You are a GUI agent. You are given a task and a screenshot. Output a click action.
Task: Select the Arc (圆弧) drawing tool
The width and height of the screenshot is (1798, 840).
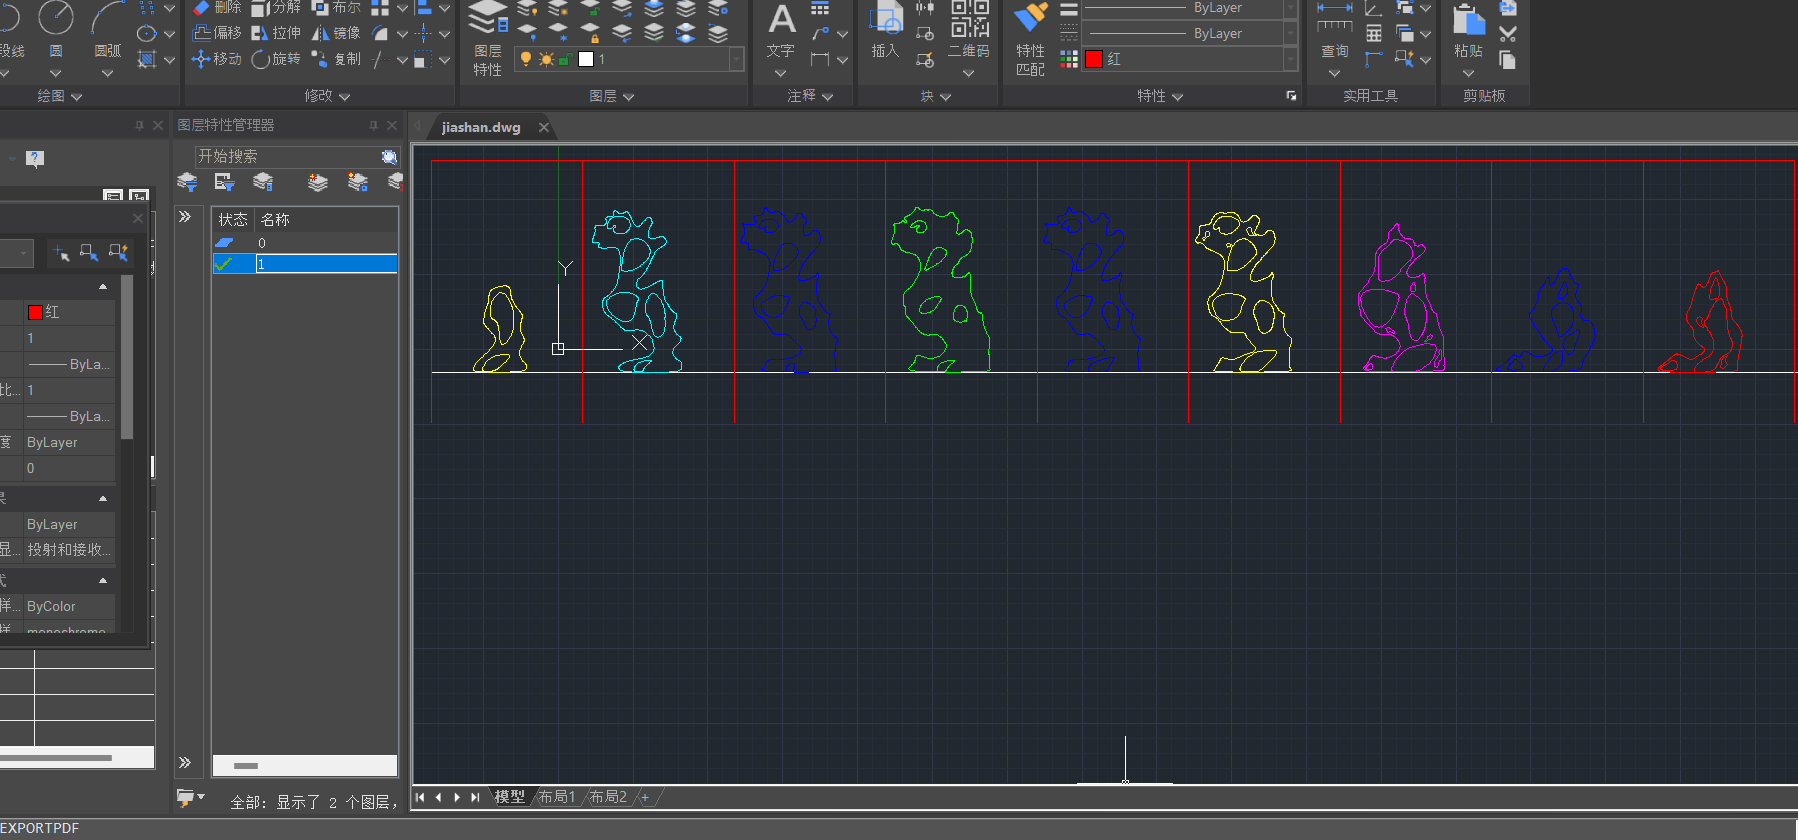pyautogui.click(x=107, y=30)
